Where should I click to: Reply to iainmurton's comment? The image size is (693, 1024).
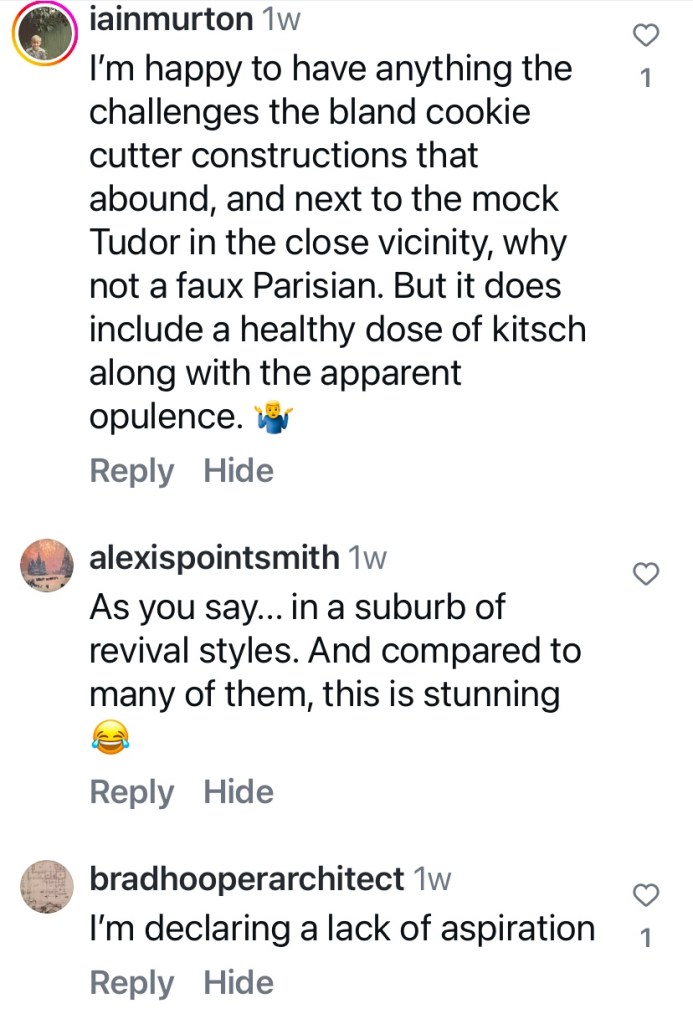131,470
